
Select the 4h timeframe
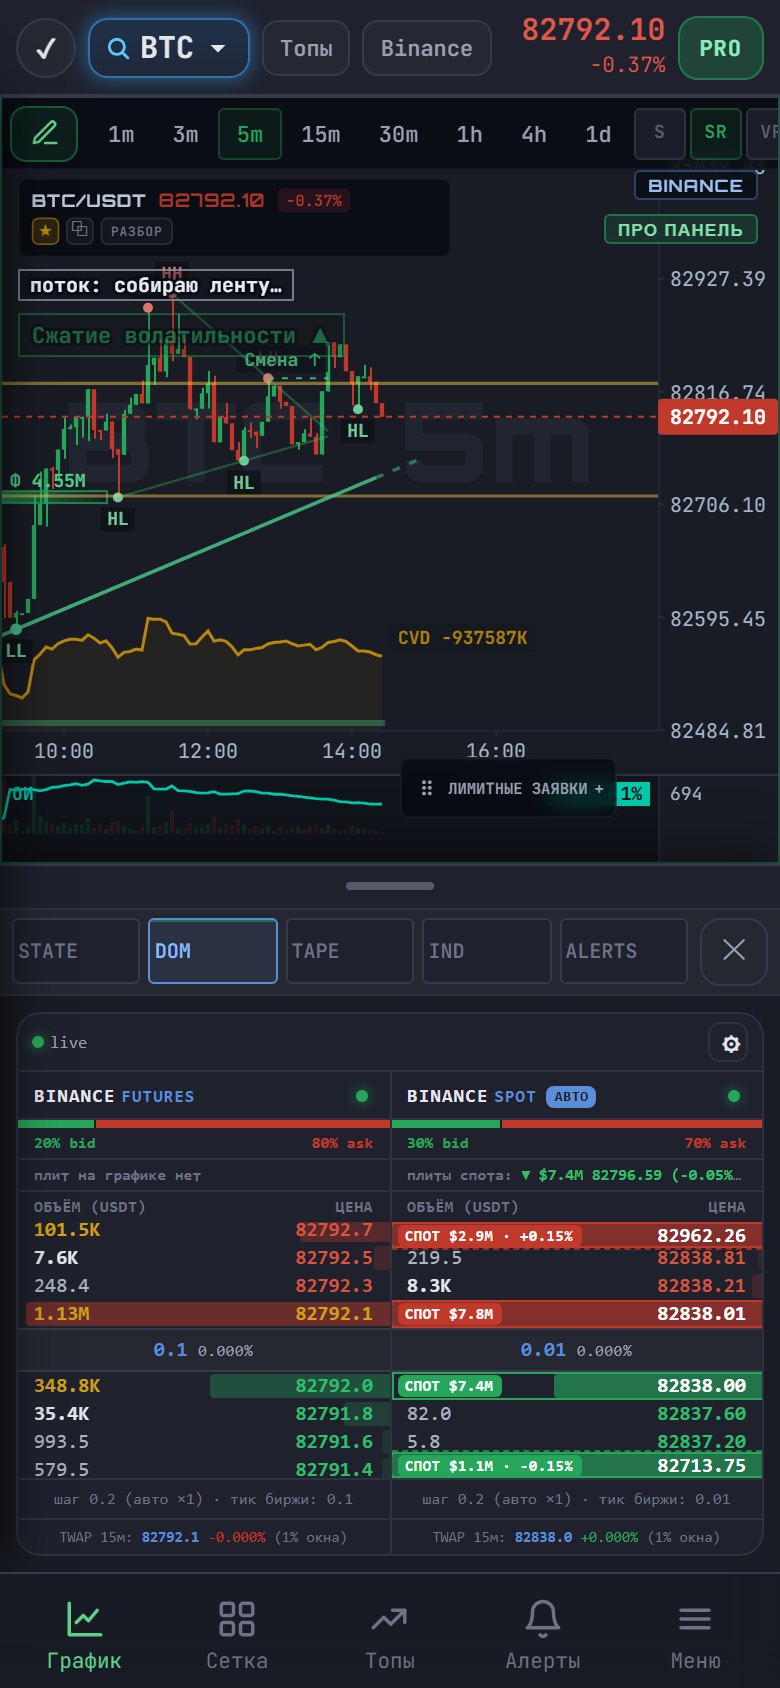pos(534,134)
